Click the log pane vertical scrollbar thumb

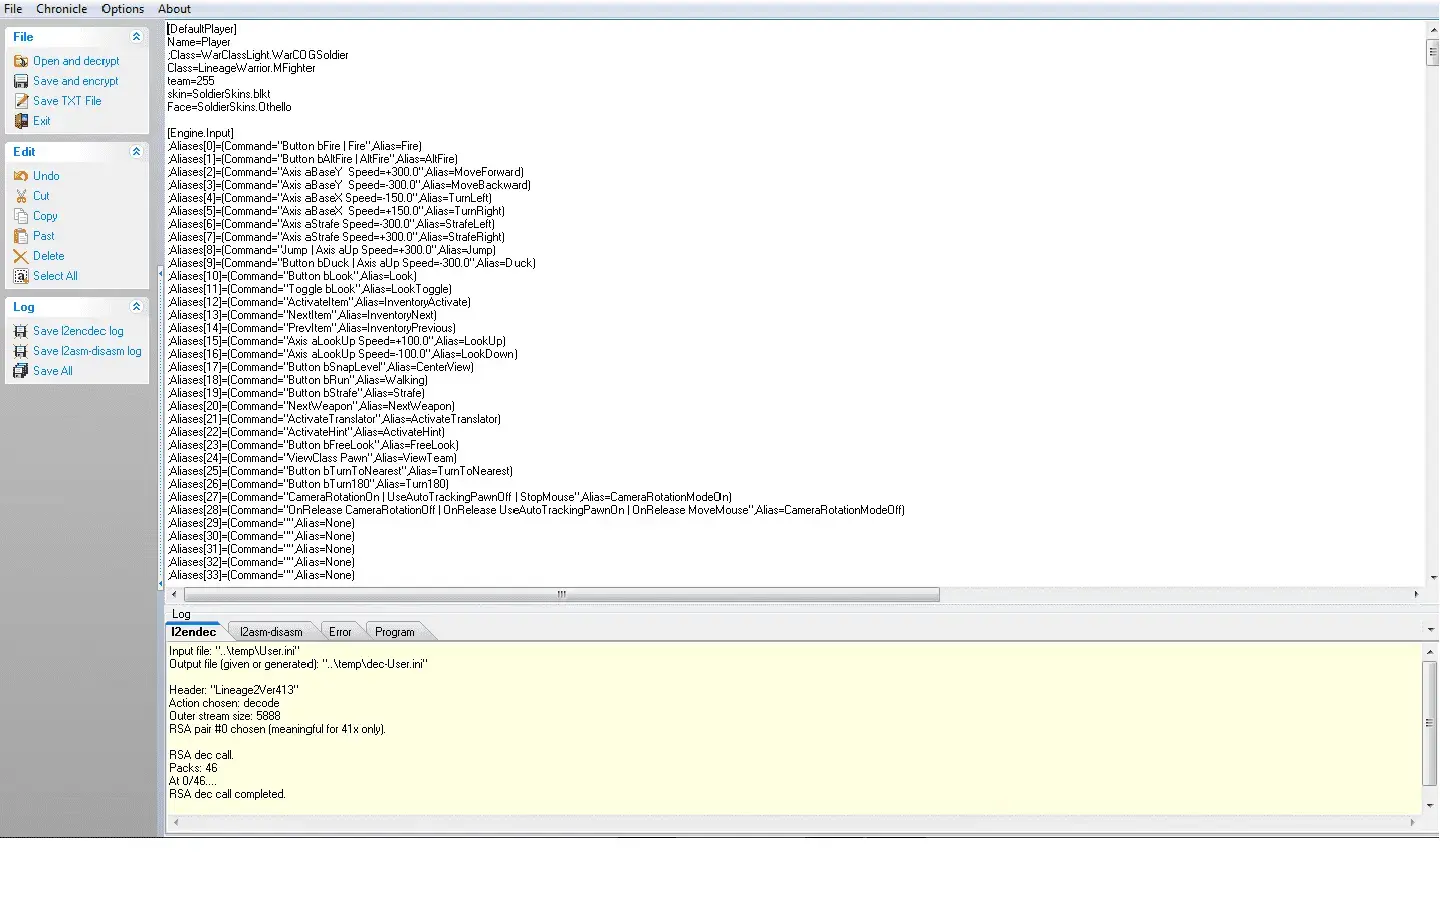(x=1431, y=723)
